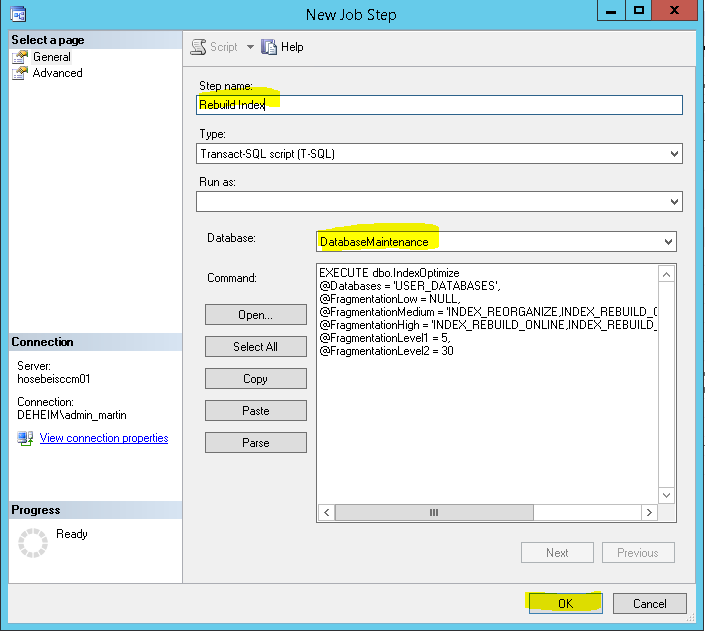Click into the Step name field
Image resolution: width=705 pixels, height=631 pixels.
click(439, 105)
